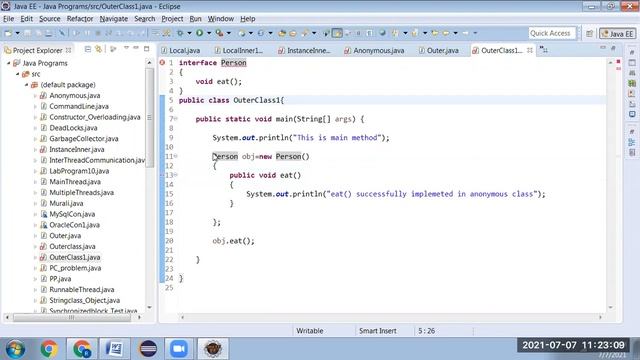Open the Source menu

pos(49,19)
